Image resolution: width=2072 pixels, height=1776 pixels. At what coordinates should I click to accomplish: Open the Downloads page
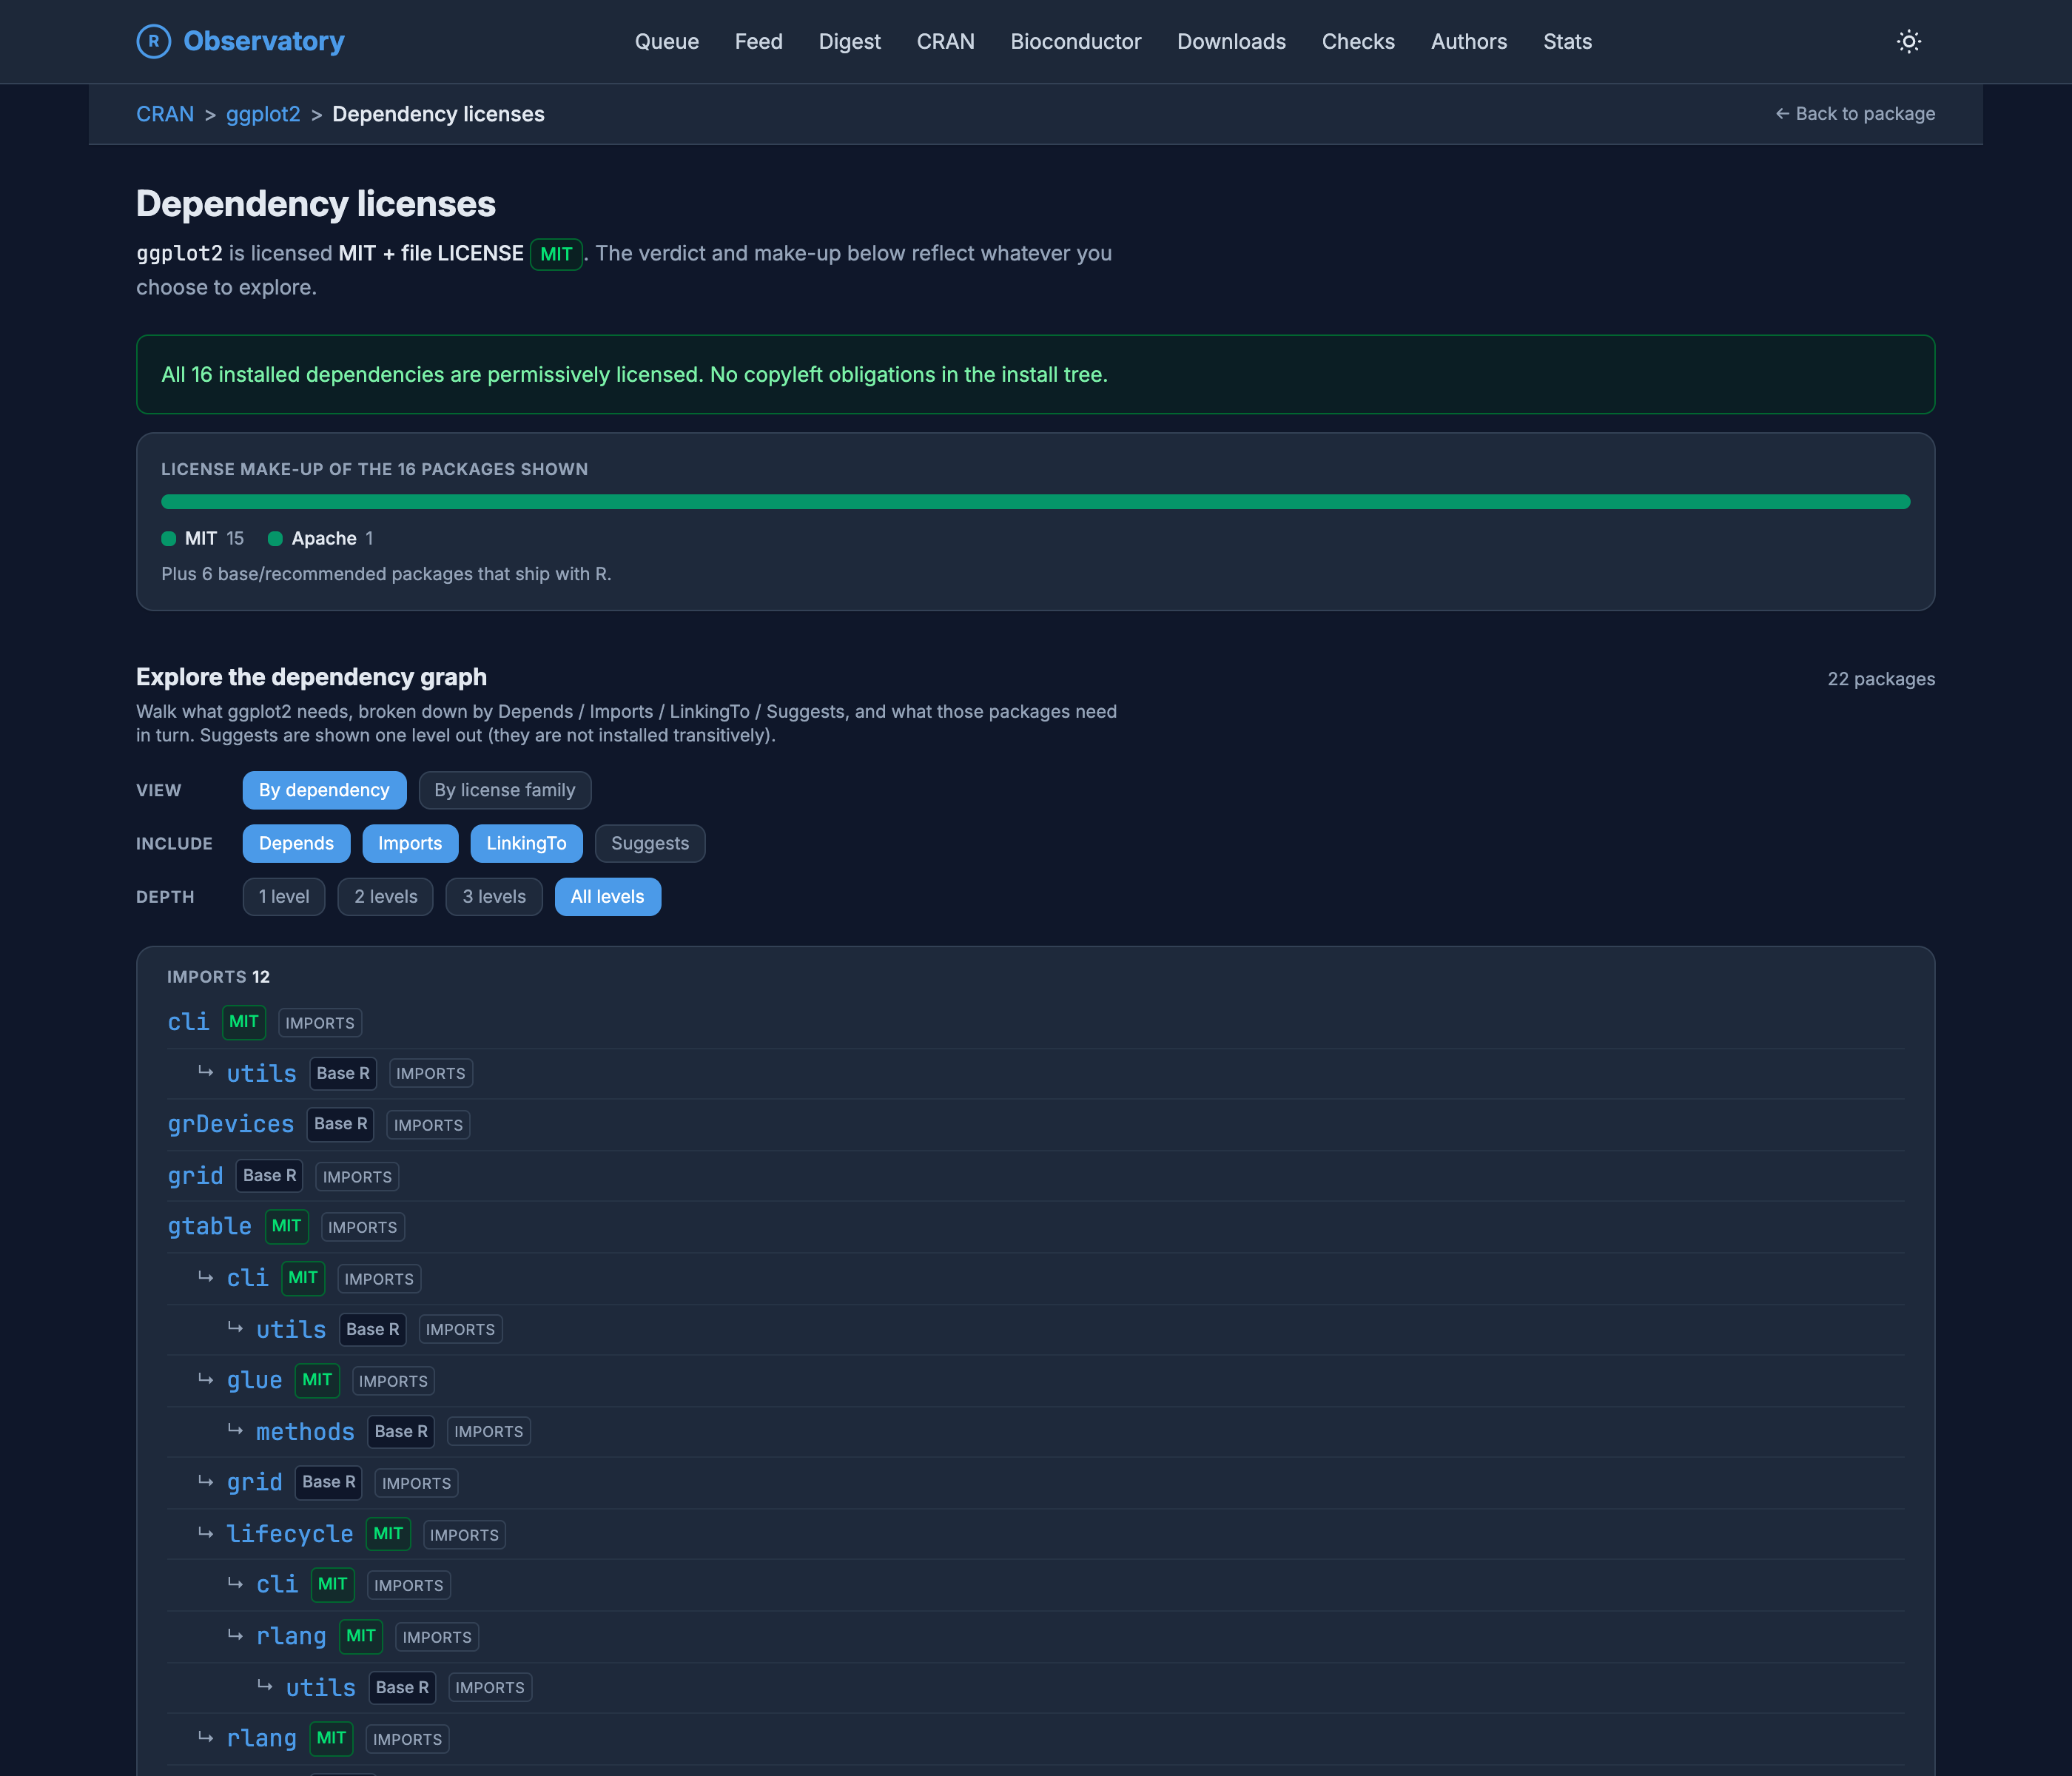point(1231,41)
